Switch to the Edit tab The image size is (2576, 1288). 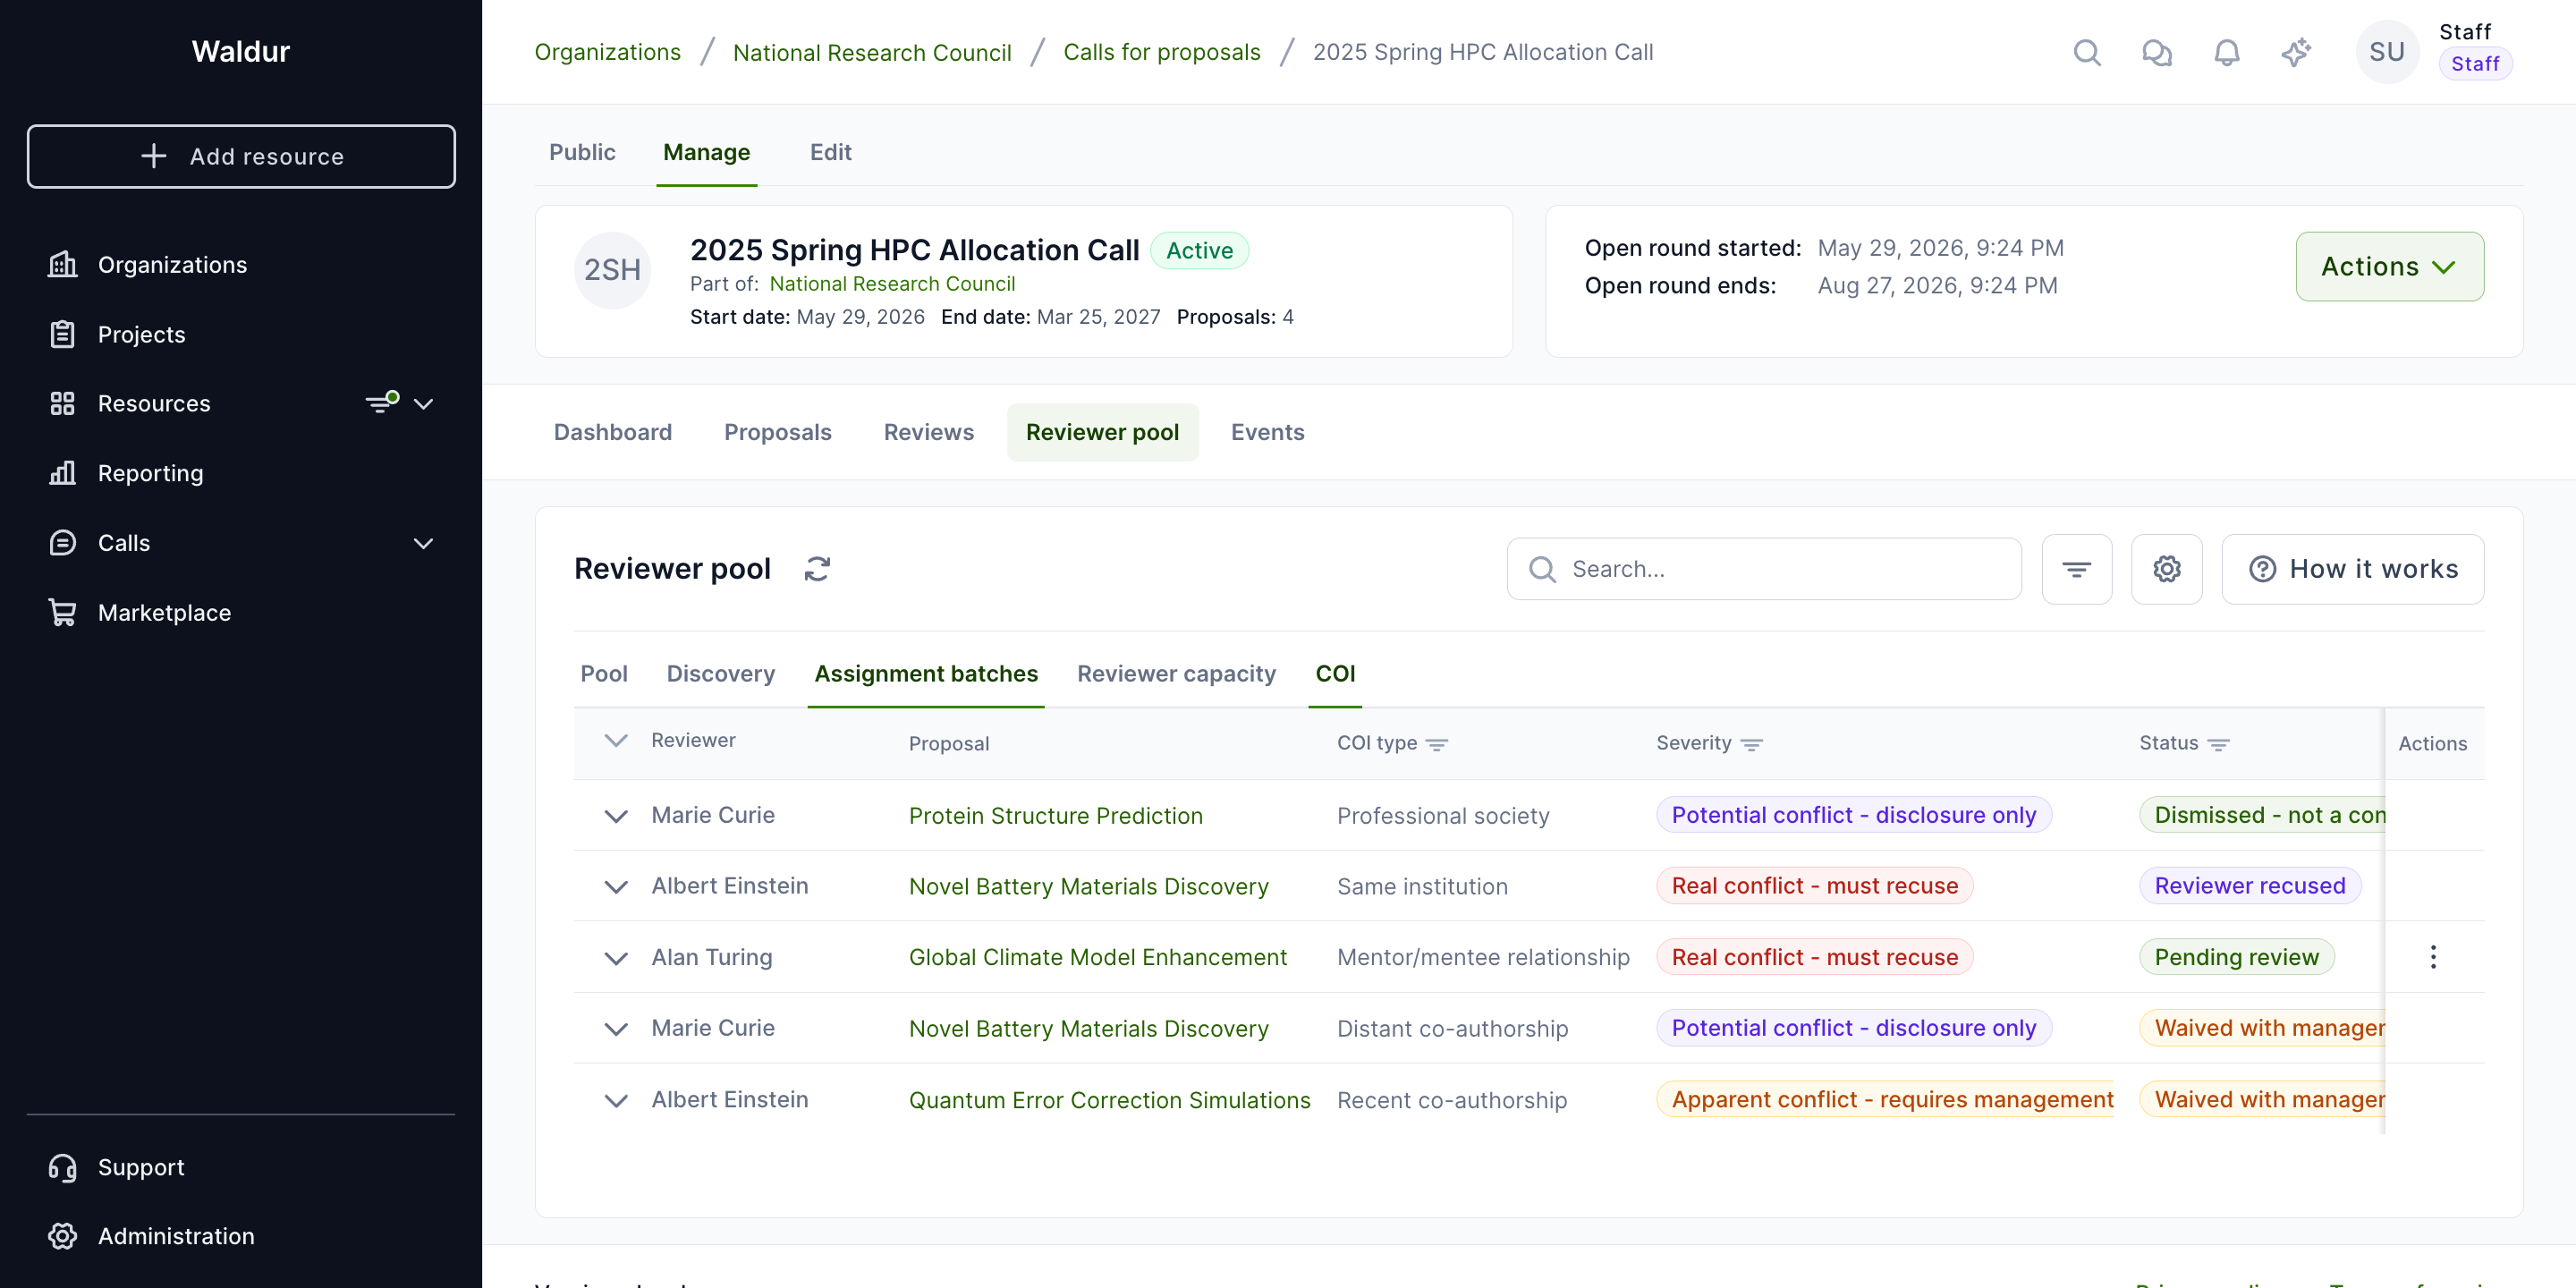(830, 152)
